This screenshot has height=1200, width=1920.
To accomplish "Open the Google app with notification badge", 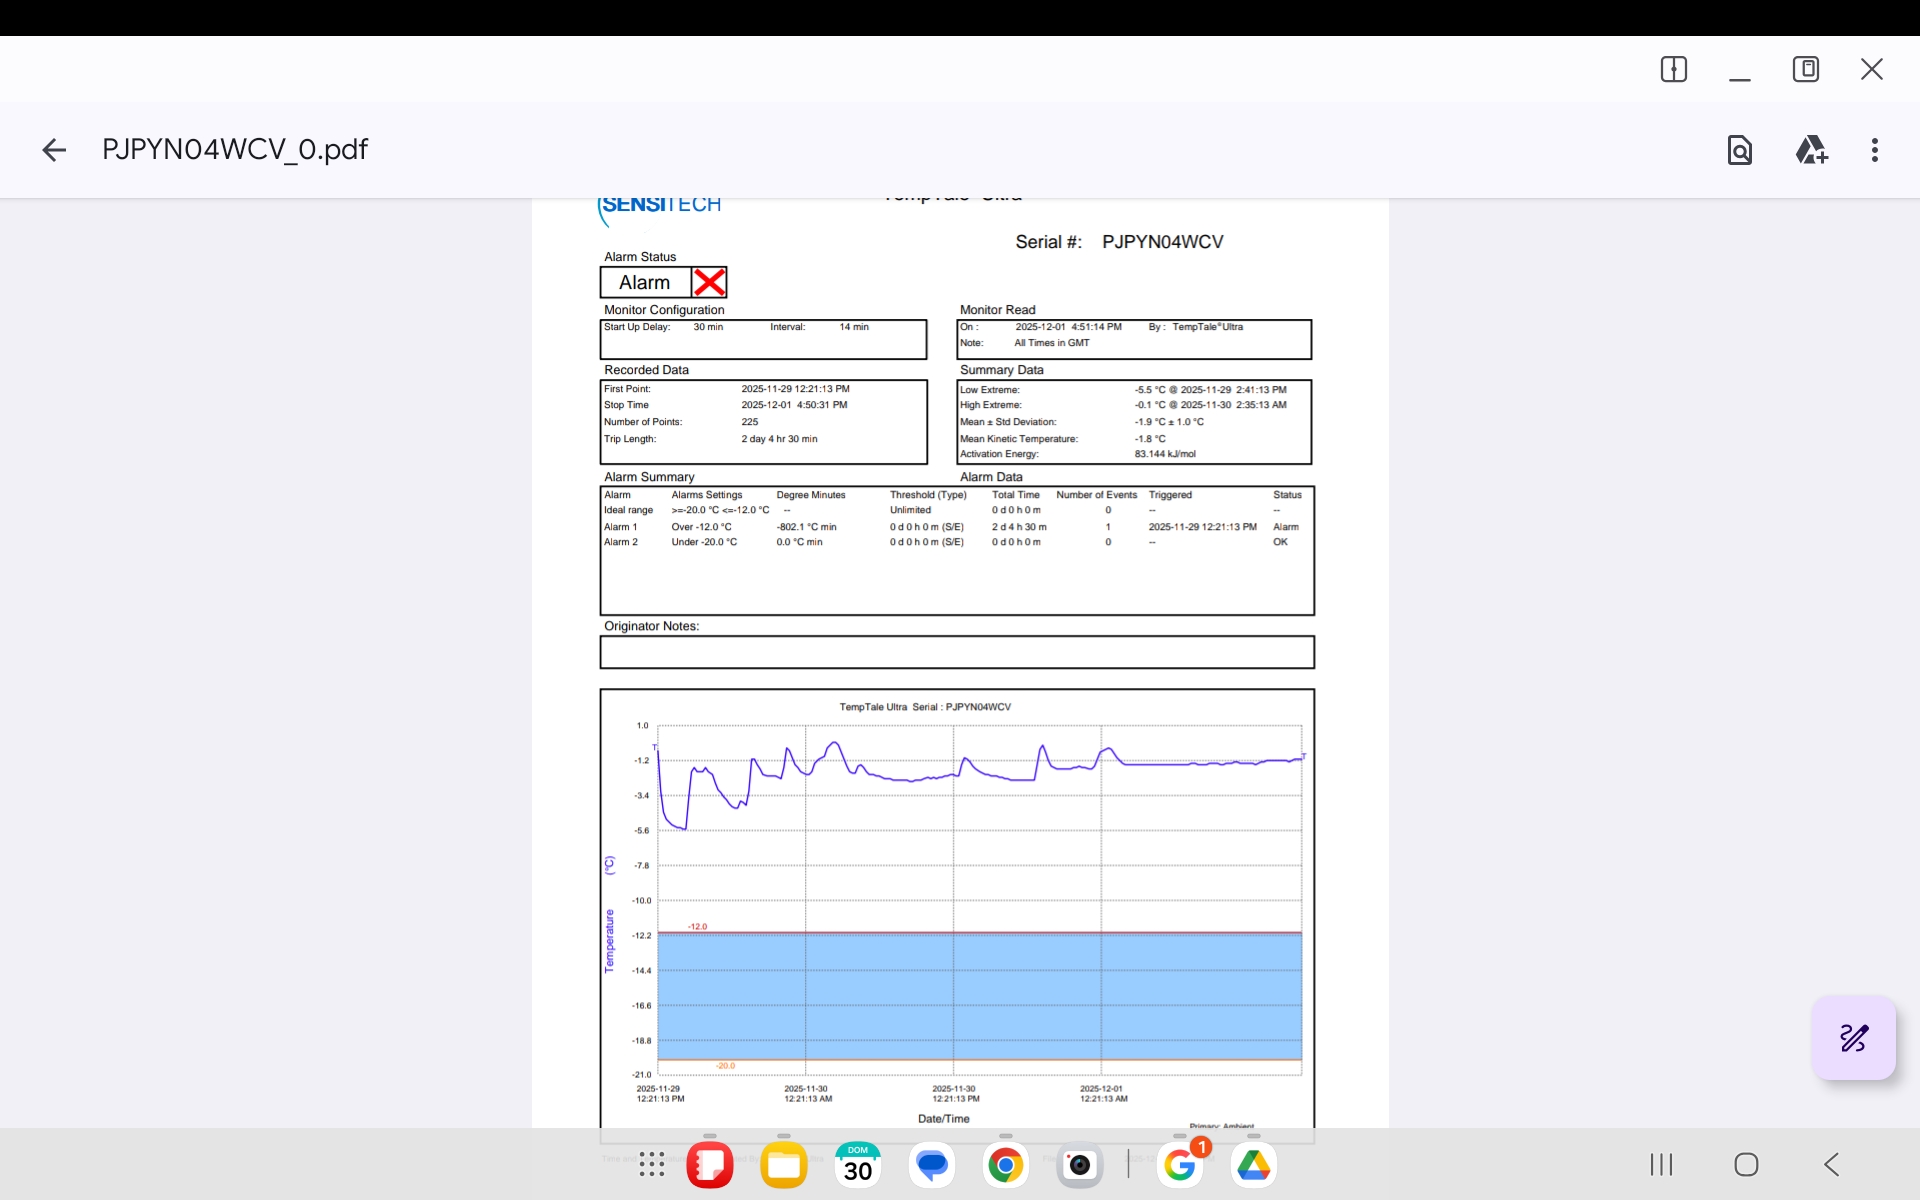I will [1180, 1165].
